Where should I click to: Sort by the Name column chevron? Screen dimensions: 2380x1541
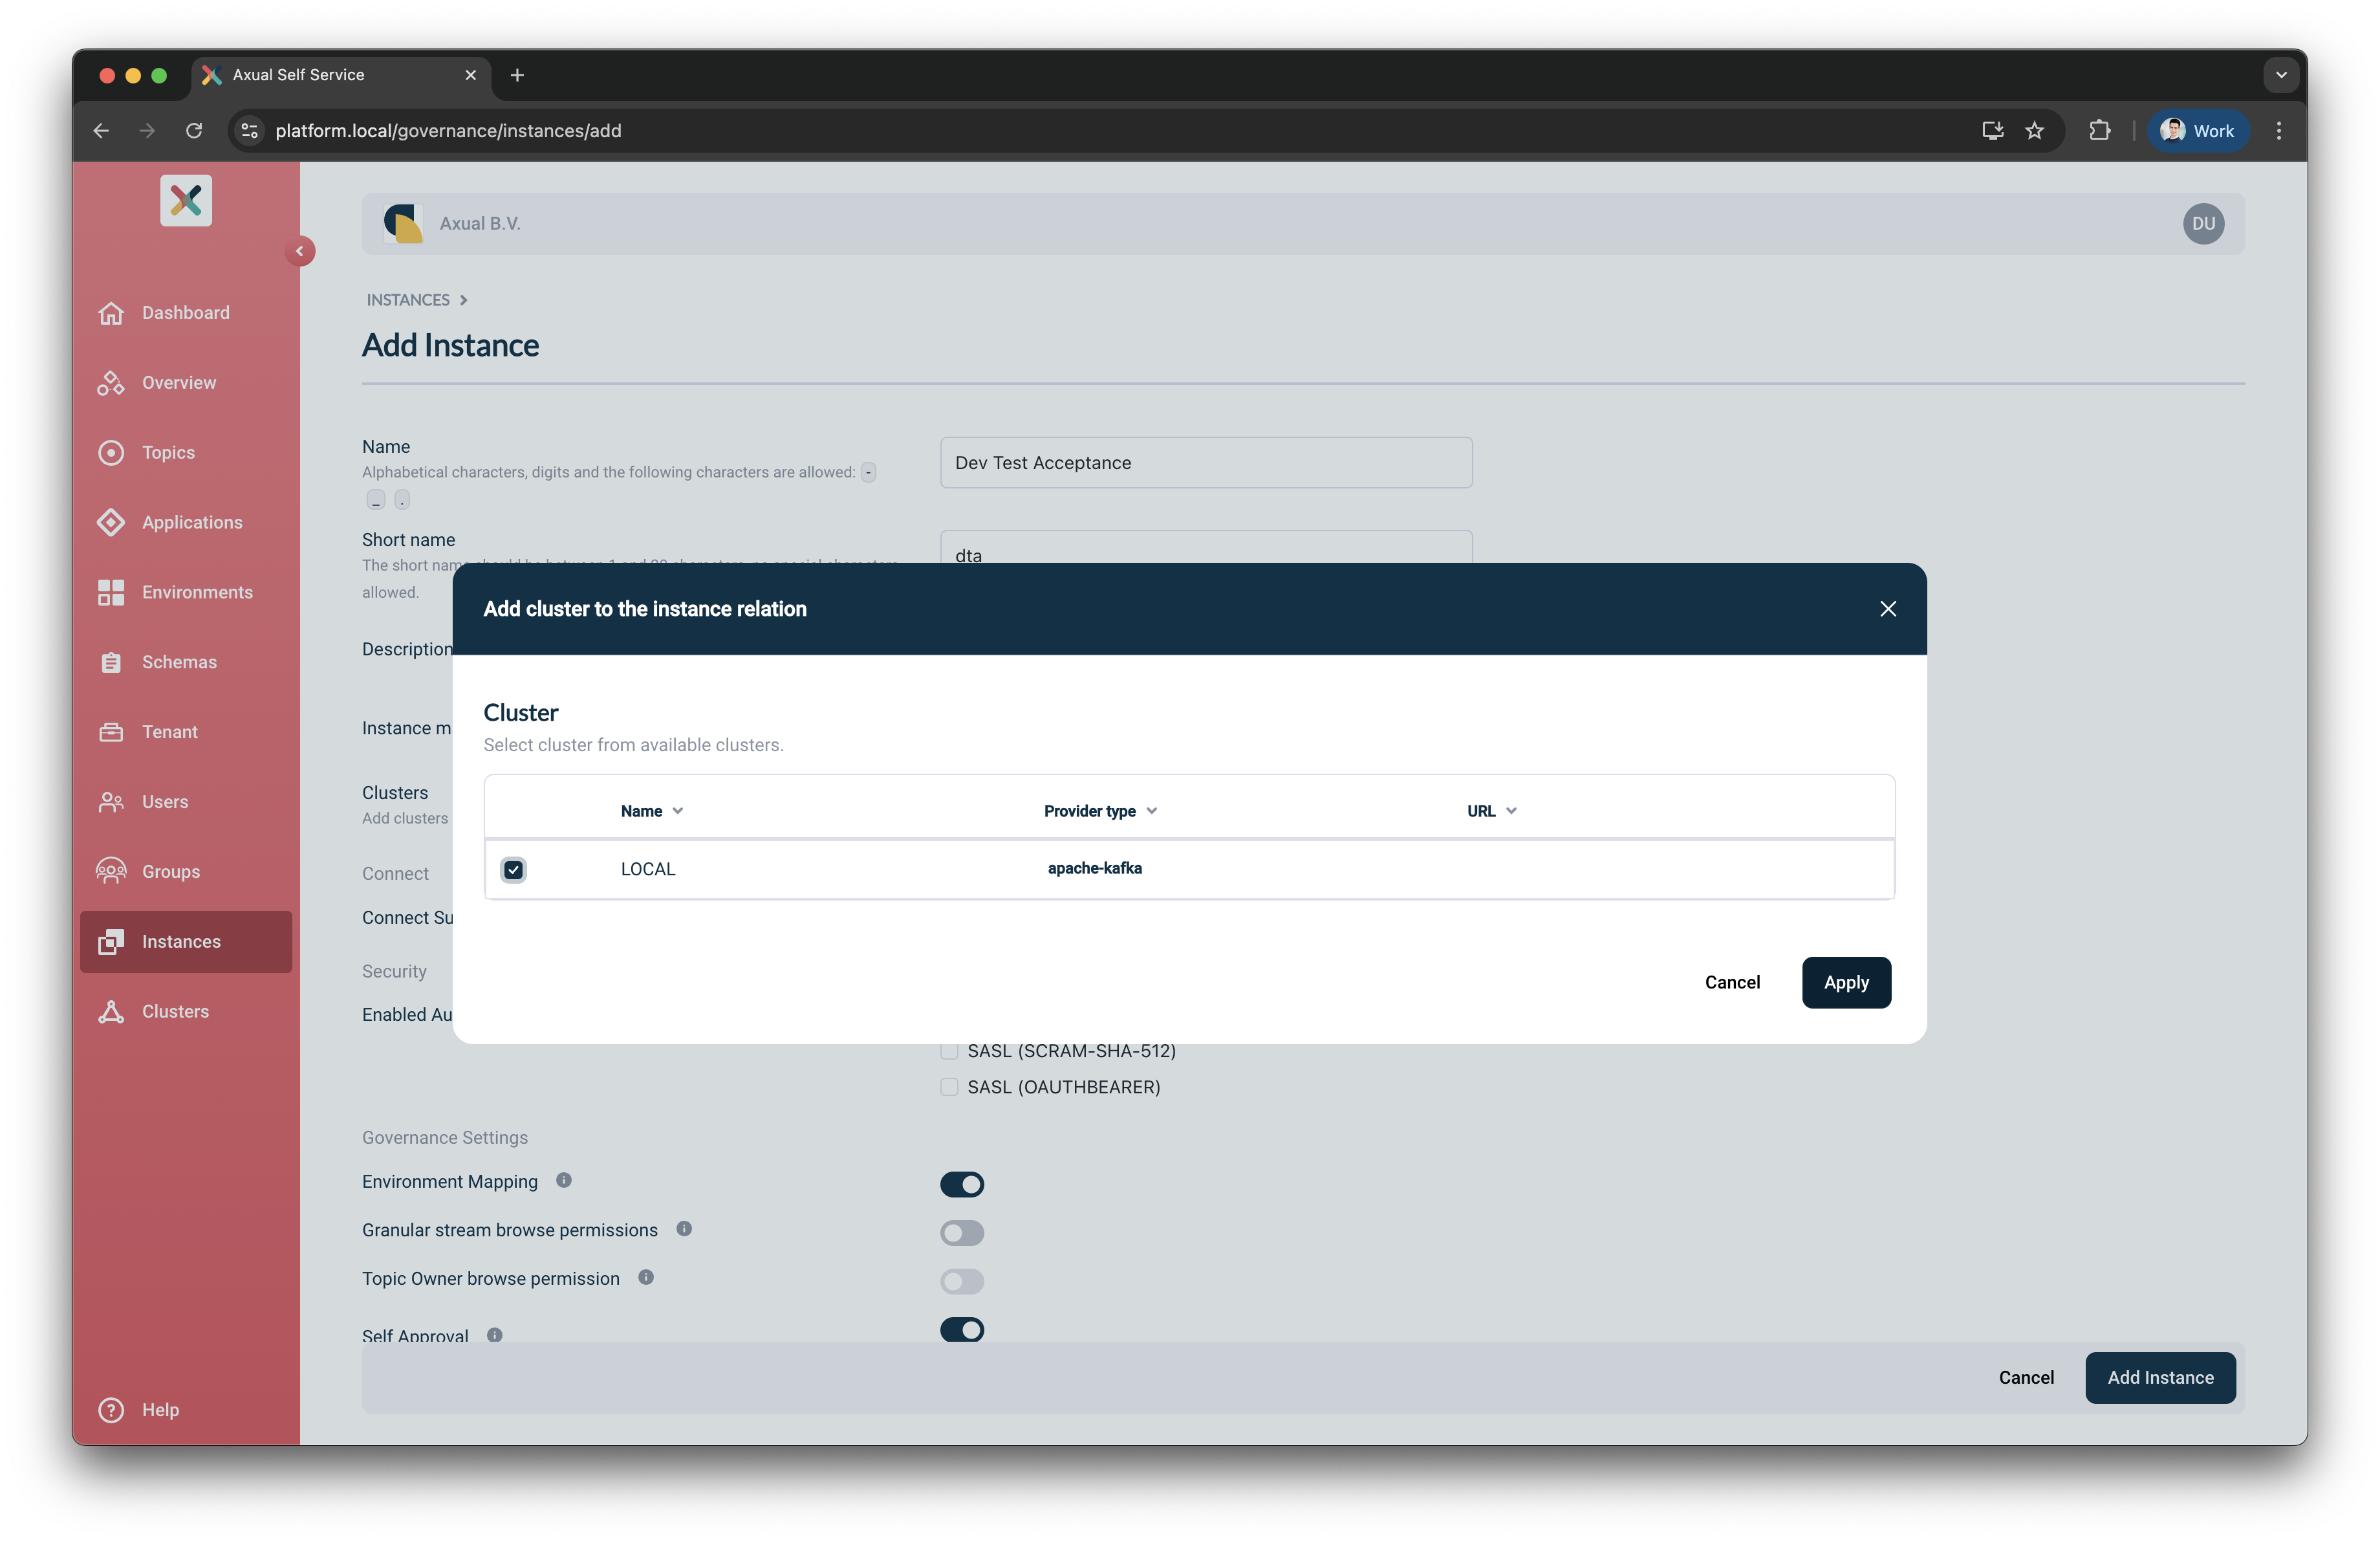678,811
